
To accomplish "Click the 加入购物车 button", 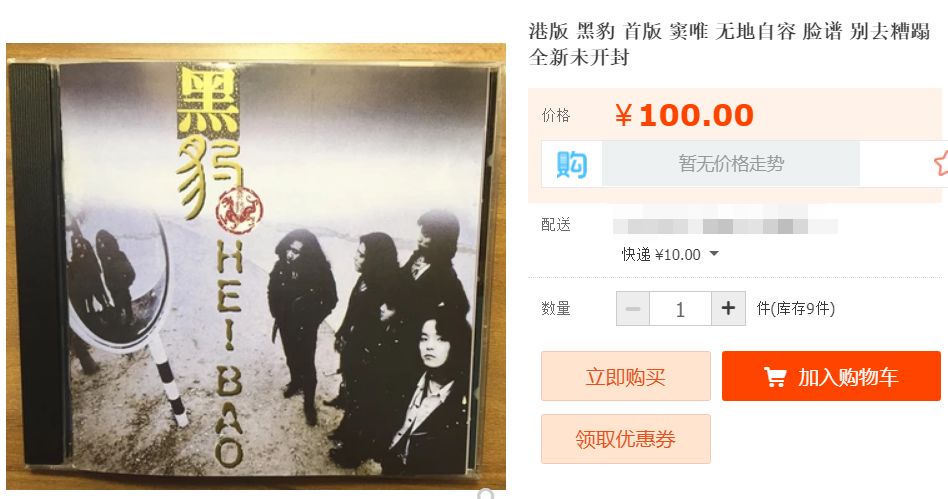I will coord(831,376).
